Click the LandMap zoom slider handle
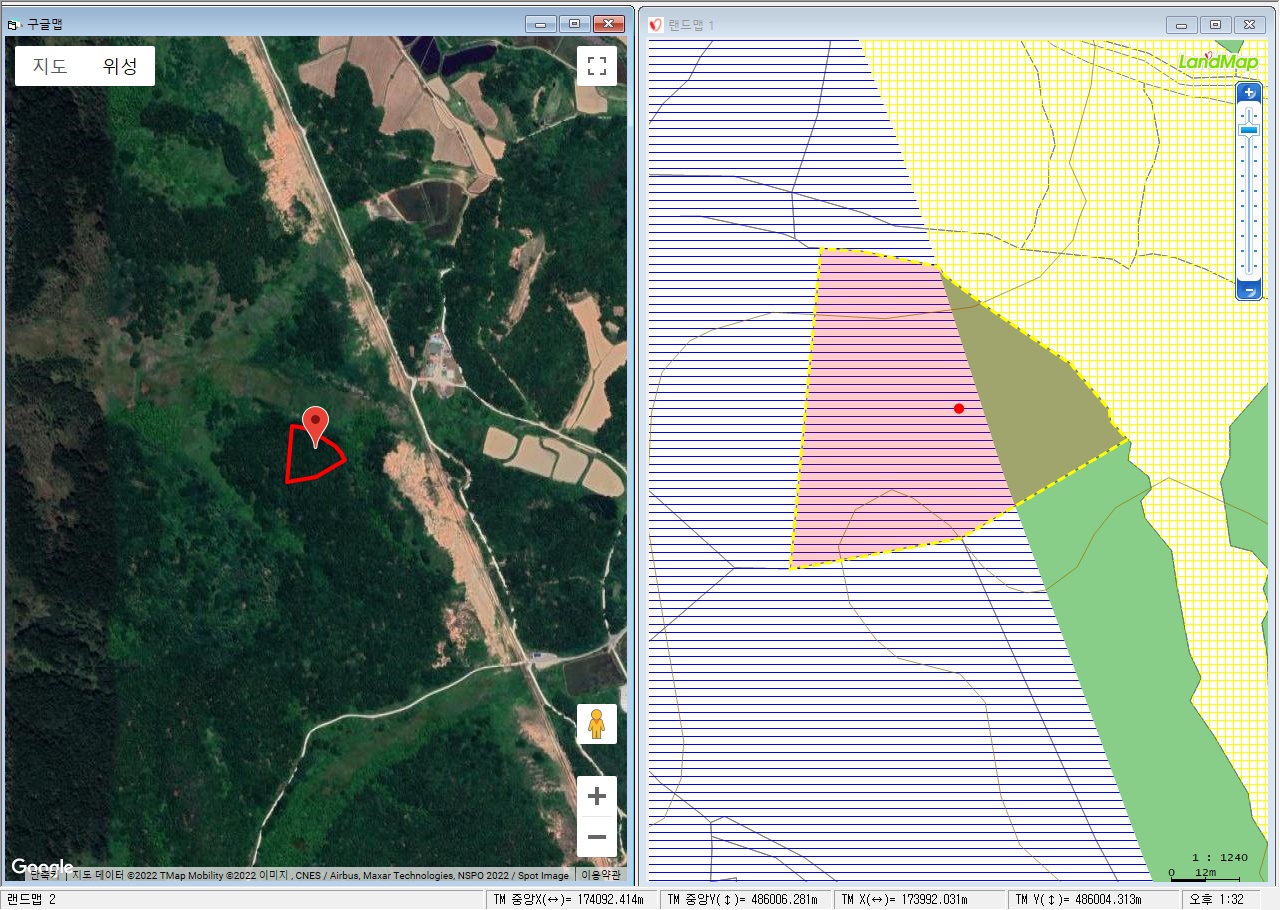Image resolution: width=1280 pixels, height=910 pixels. [1249, 130]
